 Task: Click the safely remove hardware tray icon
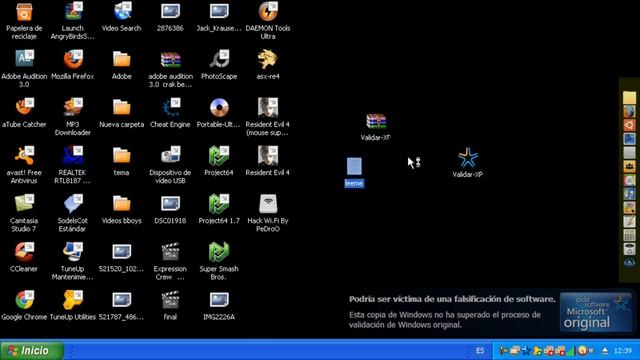605,351
